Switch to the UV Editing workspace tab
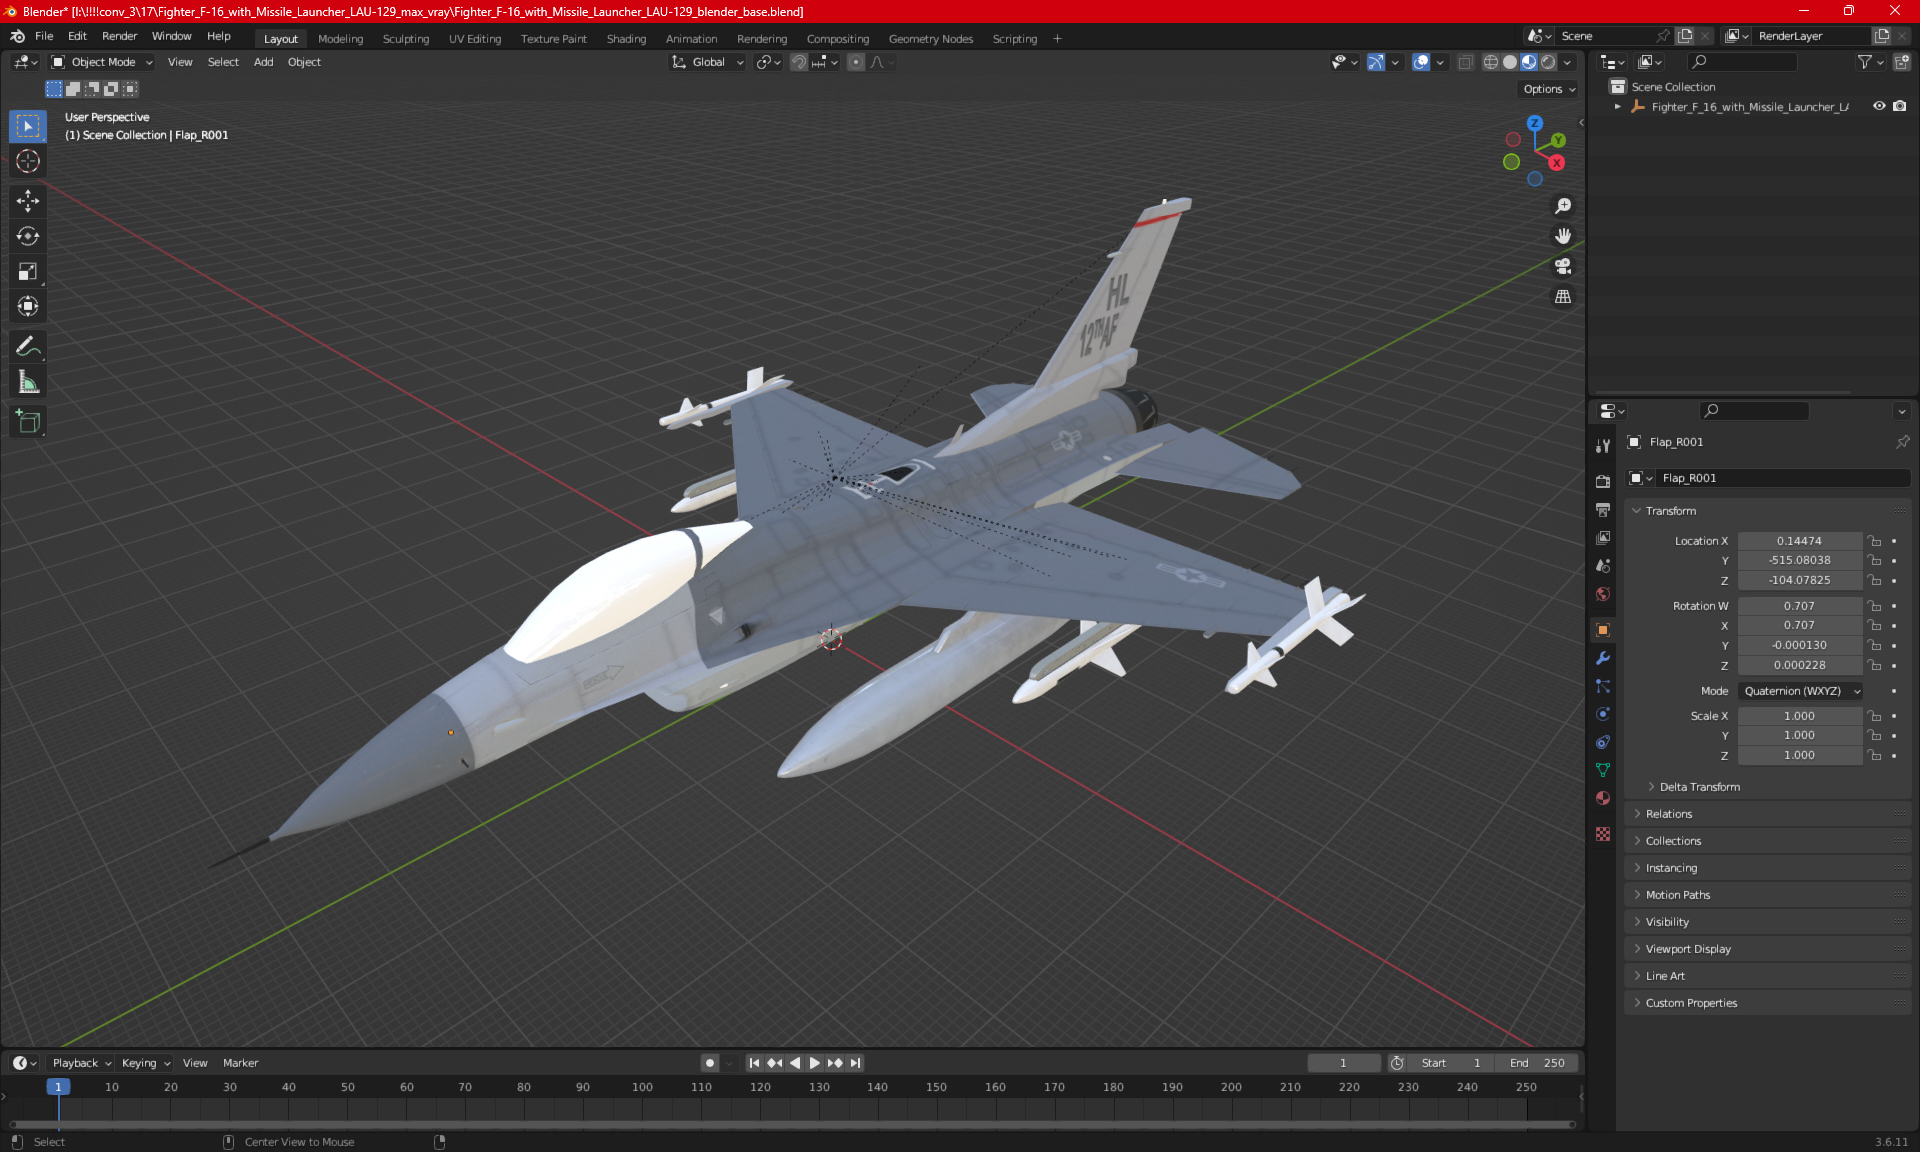The height and width of the screenshot is (1152, 1920). click(x=475, y=39)
